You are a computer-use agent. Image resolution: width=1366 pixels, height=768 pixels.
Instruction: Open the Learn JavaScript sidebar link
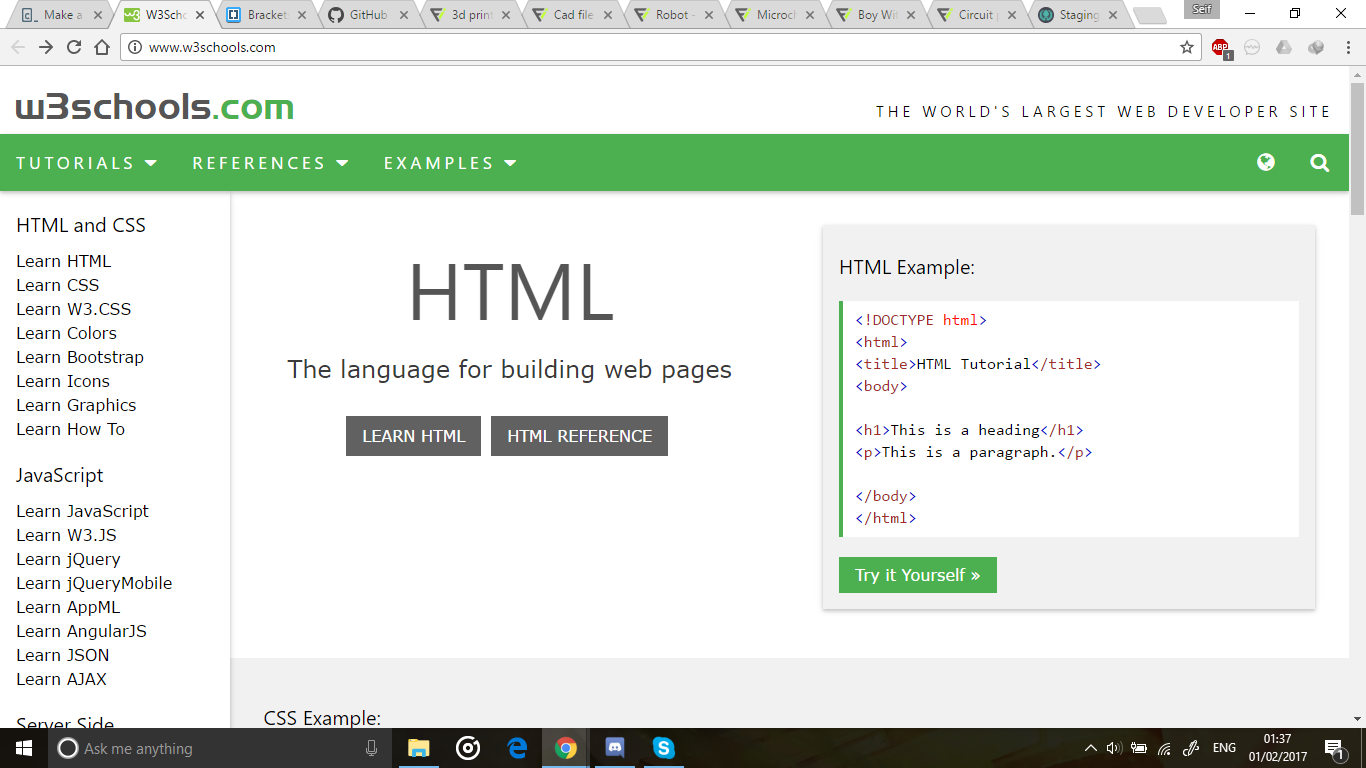pos(82,511)
